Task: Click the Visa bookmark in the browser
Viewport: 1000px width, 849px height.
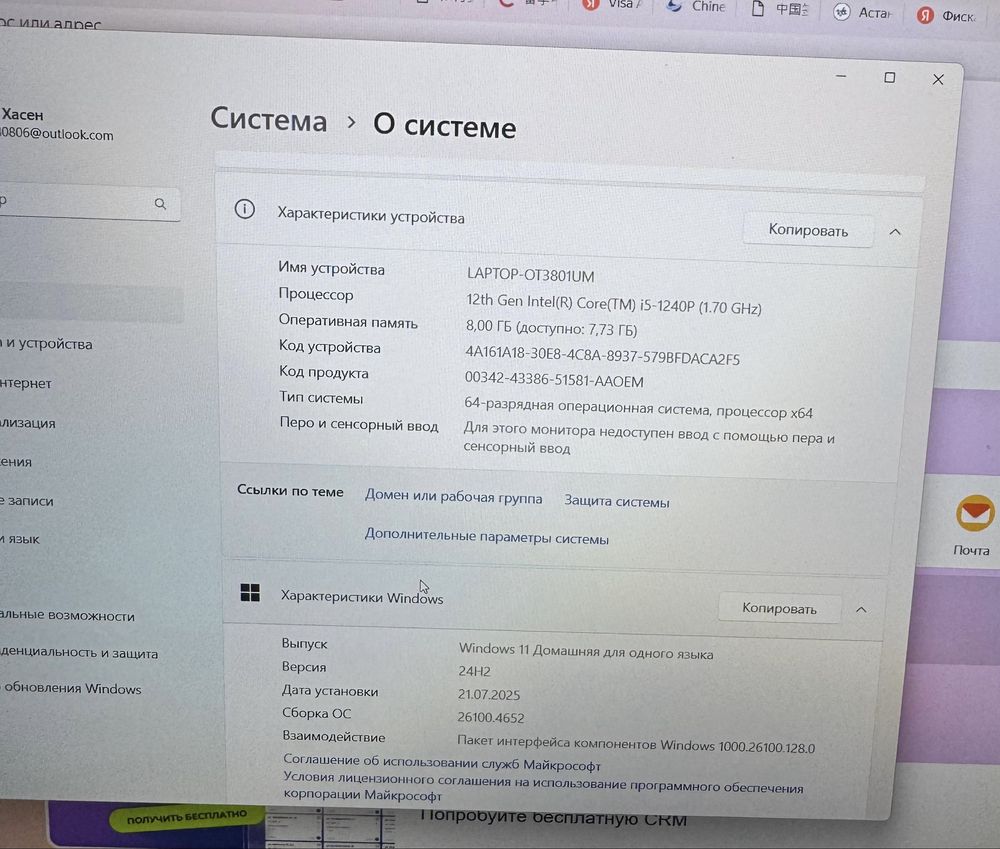Action: point(612,5)
